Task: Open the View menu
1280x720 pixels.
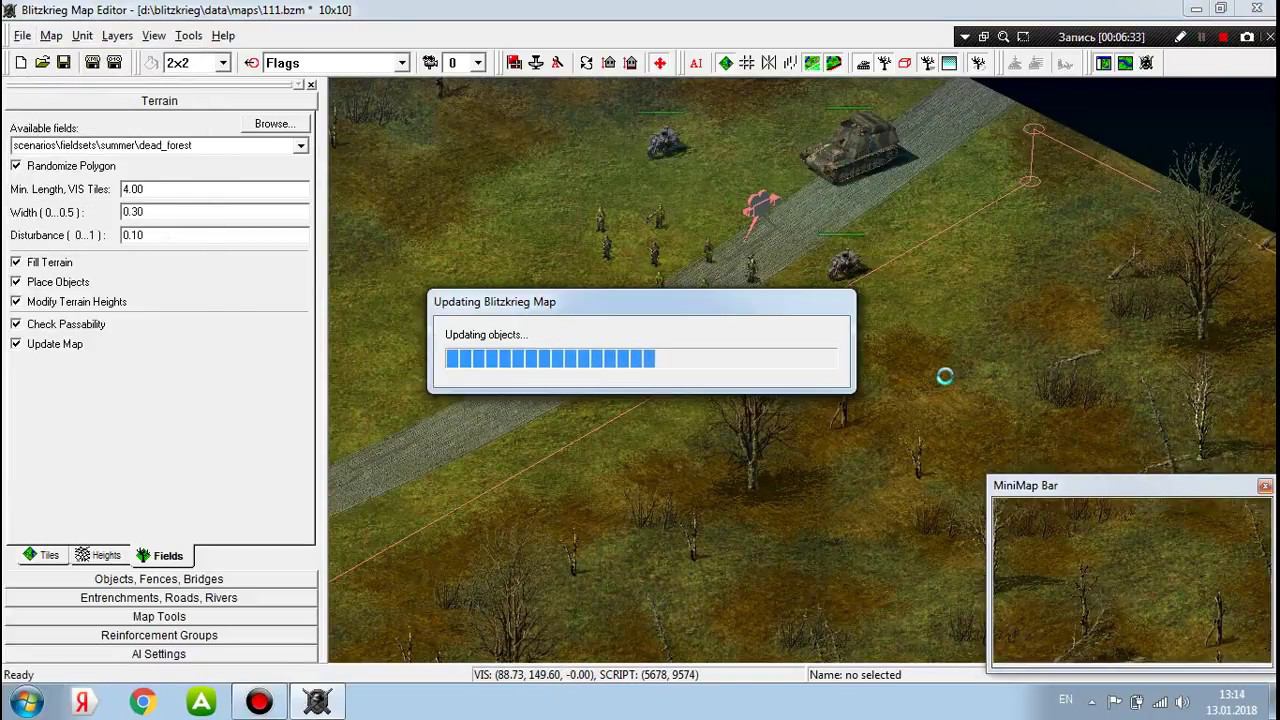Action: [x=154, y=36]
